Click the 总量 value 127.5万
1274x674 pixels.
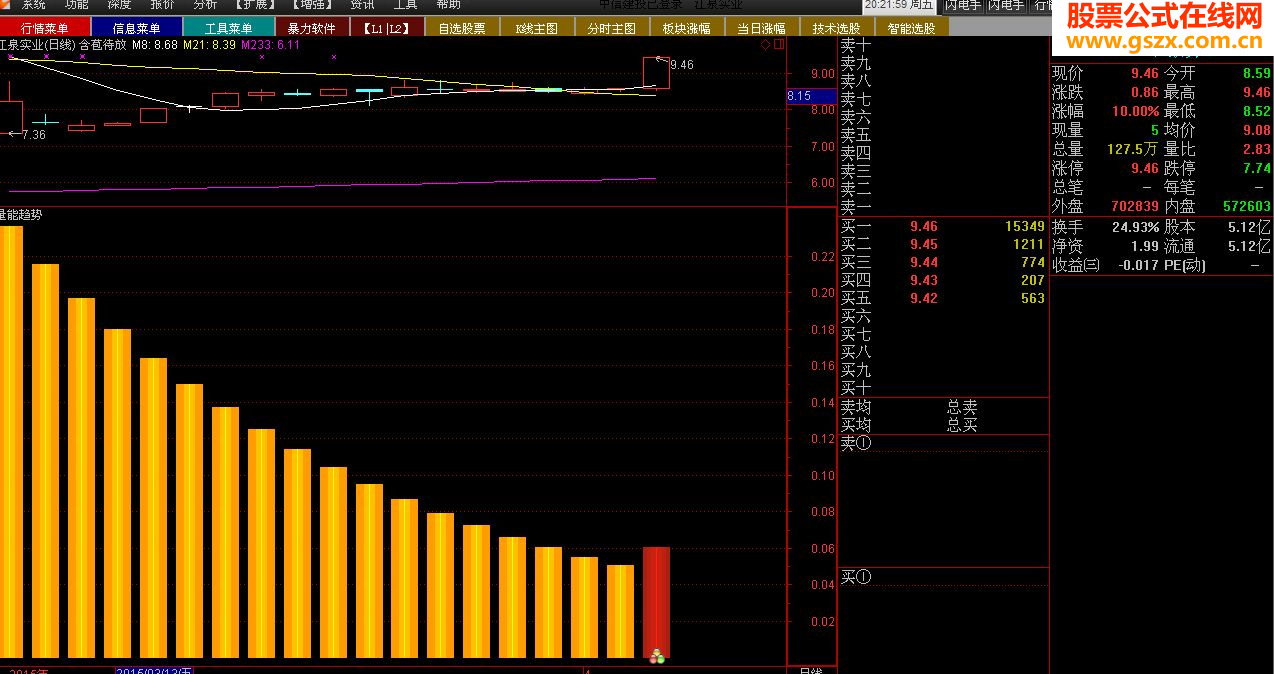pos(1133,149)
